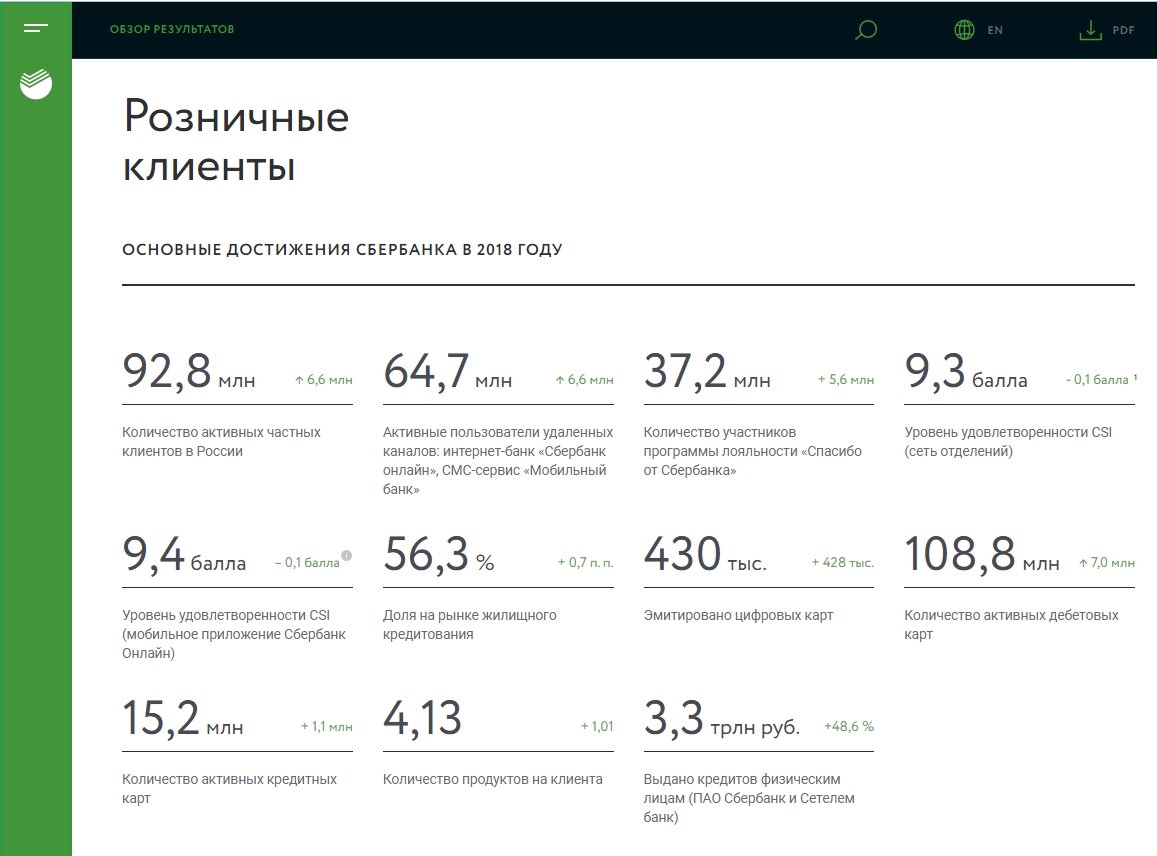
Task: Click description starting "Активные пользователи удаленных каналов"
Action: [498, 460]
